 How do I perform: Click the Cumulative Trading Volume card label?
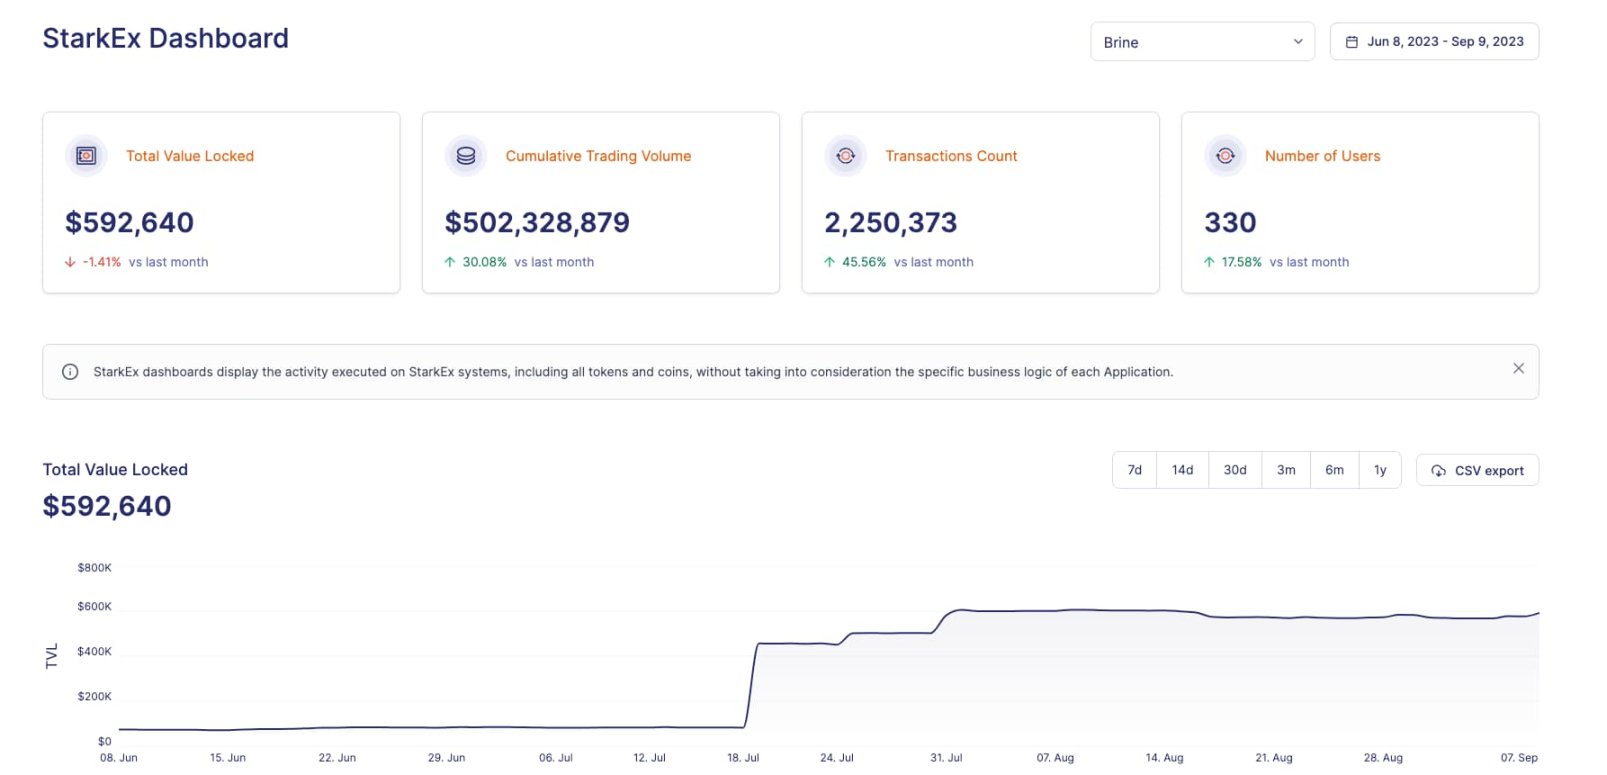click(598, 156)
